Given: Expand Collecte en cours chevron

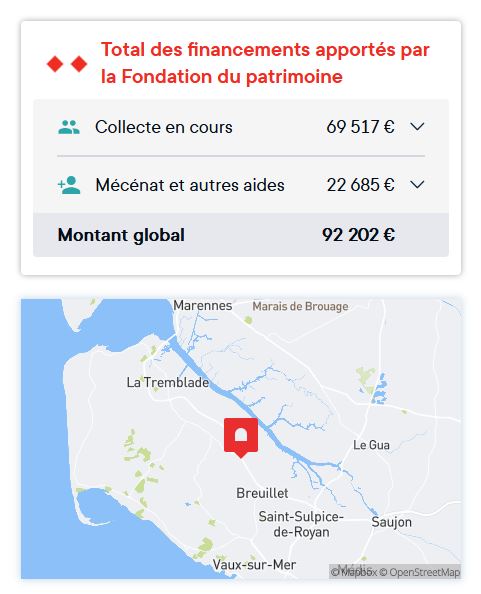Looking at the screenshot, I should pyautogui.click(x=417, y=127).
